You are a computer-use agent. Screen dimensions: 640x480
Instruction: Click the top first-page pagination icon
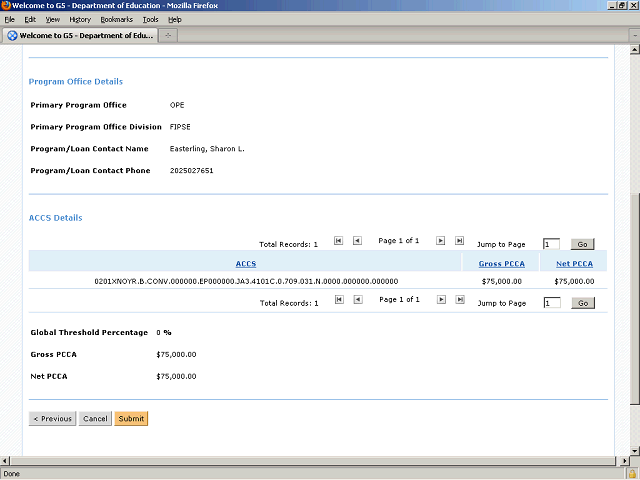click(339, 241)
